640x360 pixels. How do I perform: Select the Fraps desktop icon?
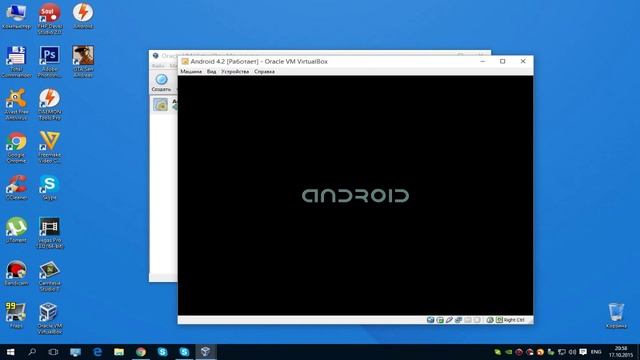click(x=16, y=316)
